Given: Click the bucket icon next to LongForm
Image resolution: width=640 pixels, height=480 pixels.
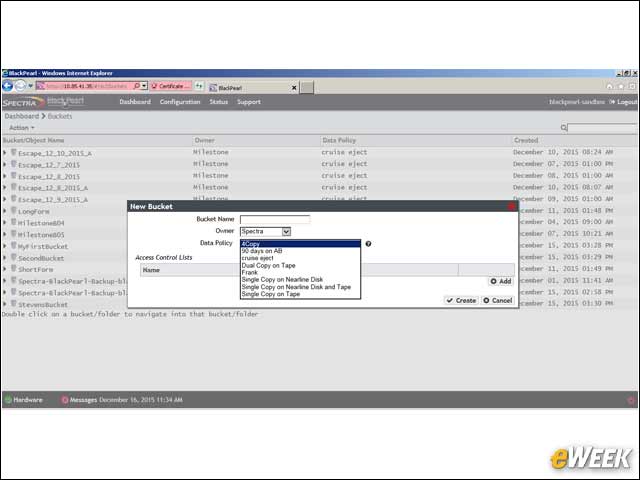Looking at the screenshot, I should point(13,211).
